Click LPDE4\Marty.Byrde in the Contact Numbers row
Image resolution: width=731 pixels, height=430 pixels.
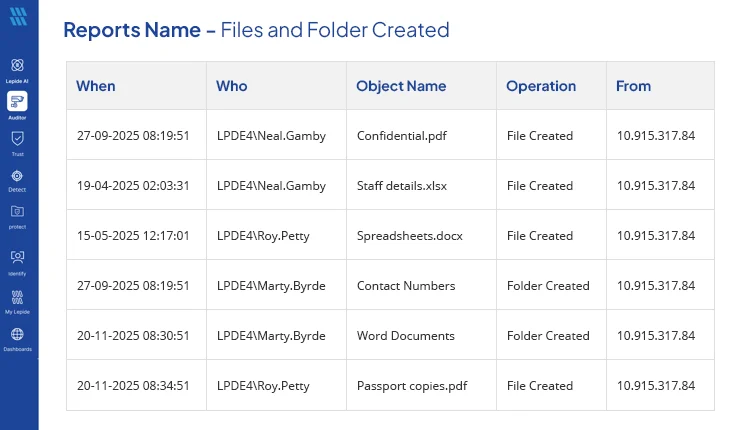point(271,285)
